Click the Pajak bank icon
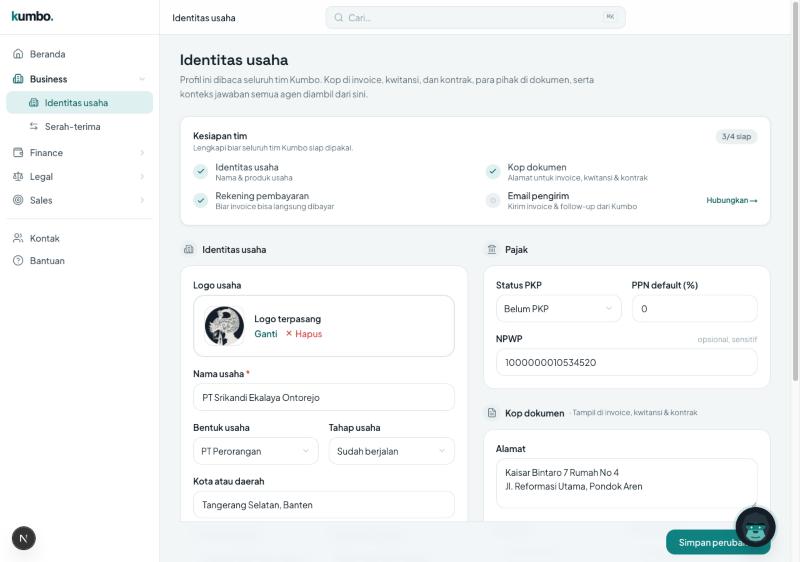Image resolution: width=800 pixels, height=562 pixels. [x=492, y=249]
